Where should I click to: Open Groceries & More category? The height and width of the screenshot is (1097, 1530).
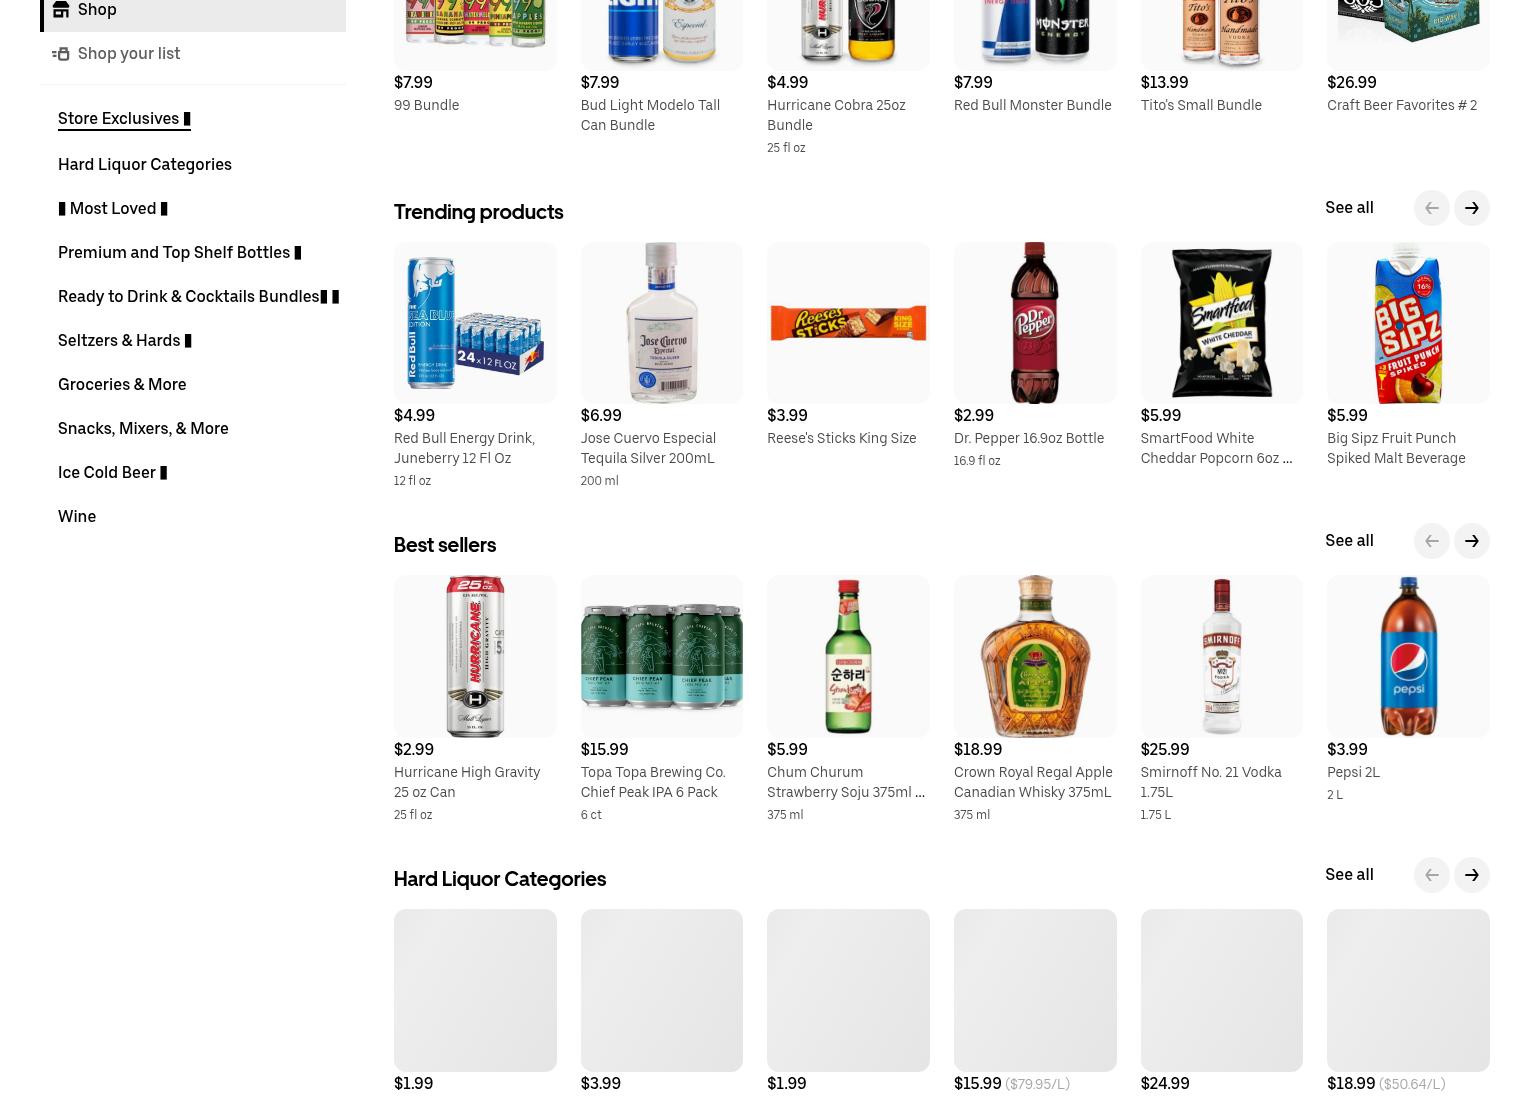click(x=122, y=384)
